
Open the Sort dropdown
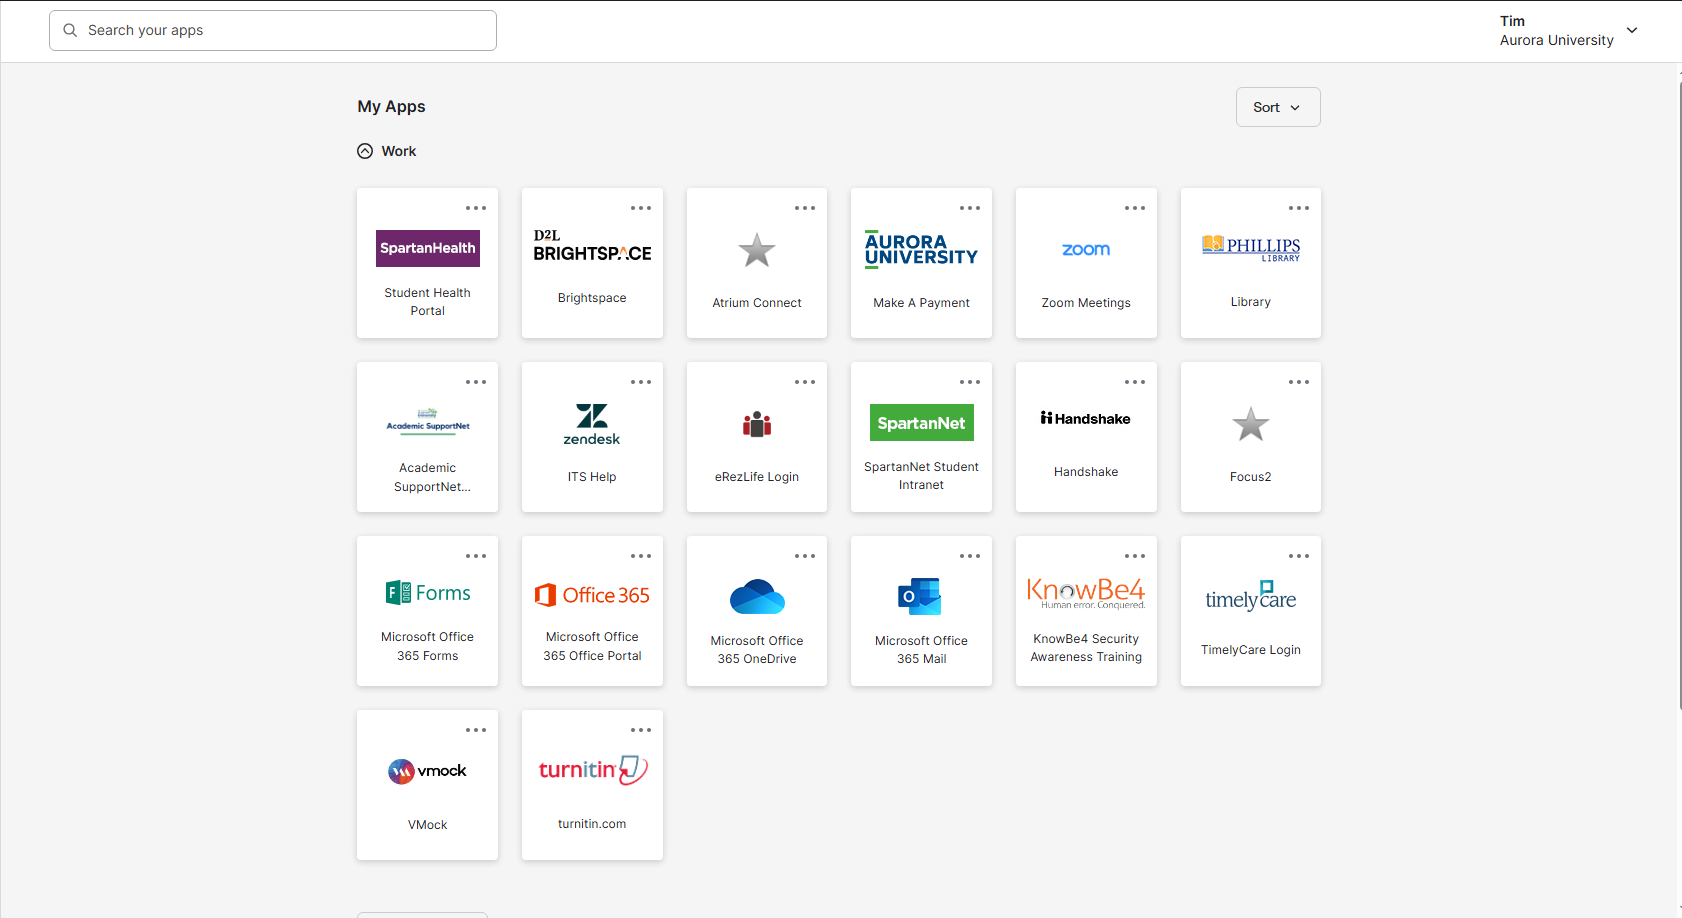(1278, 107)
